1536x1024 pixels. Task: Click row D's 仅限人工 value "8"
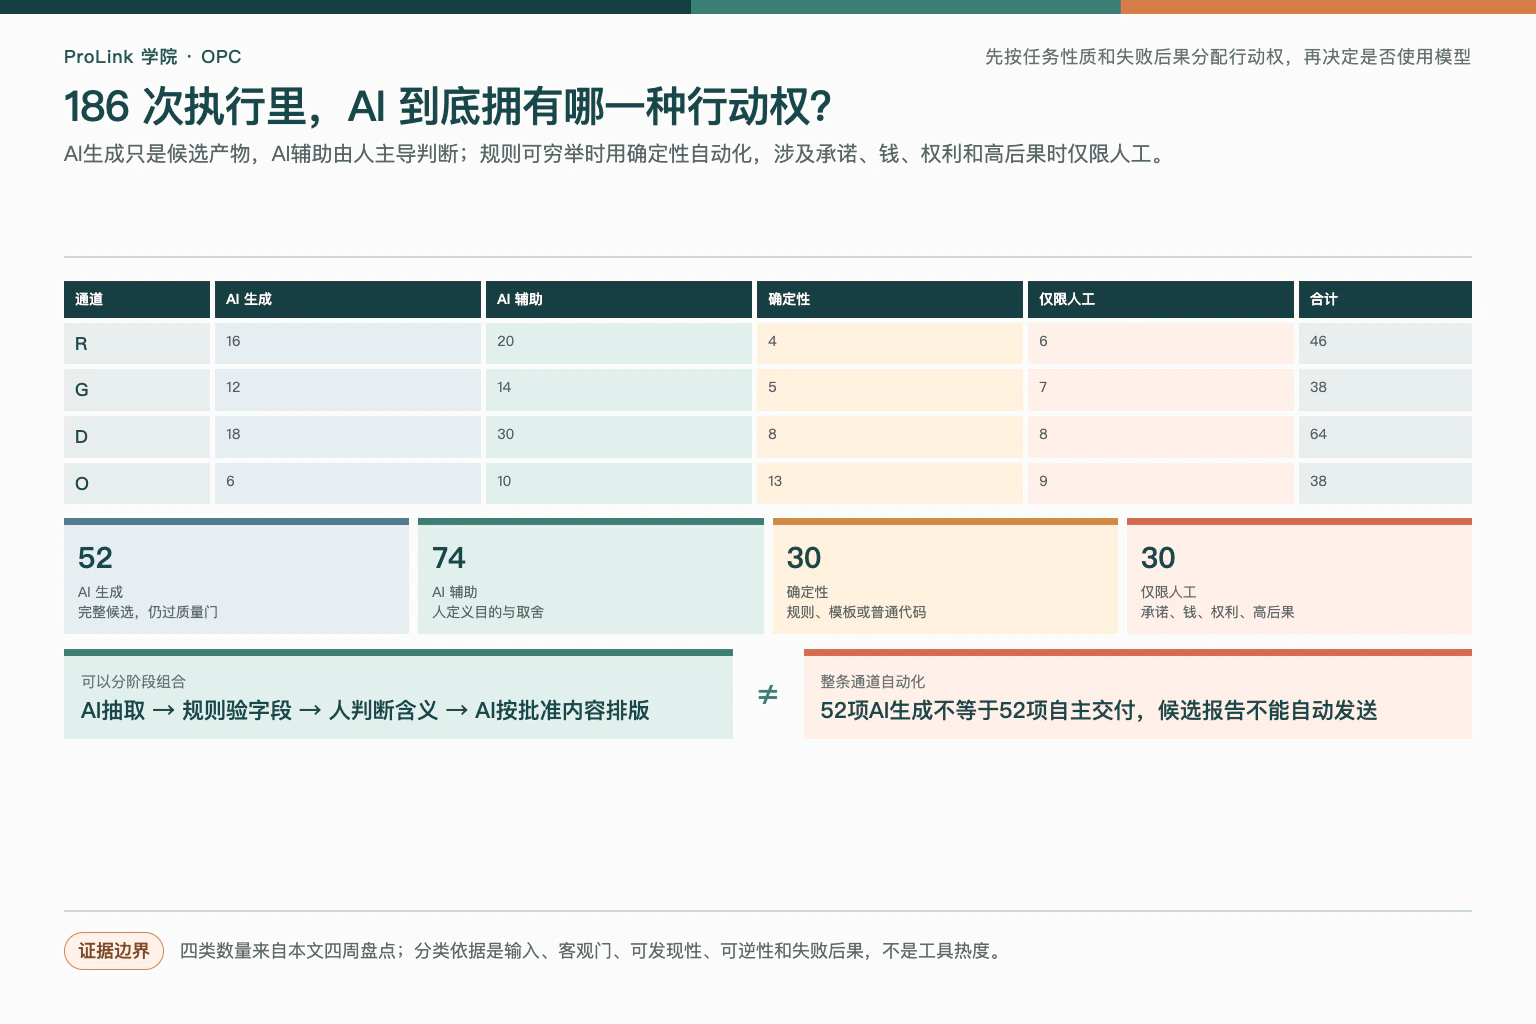point(1043,434)
